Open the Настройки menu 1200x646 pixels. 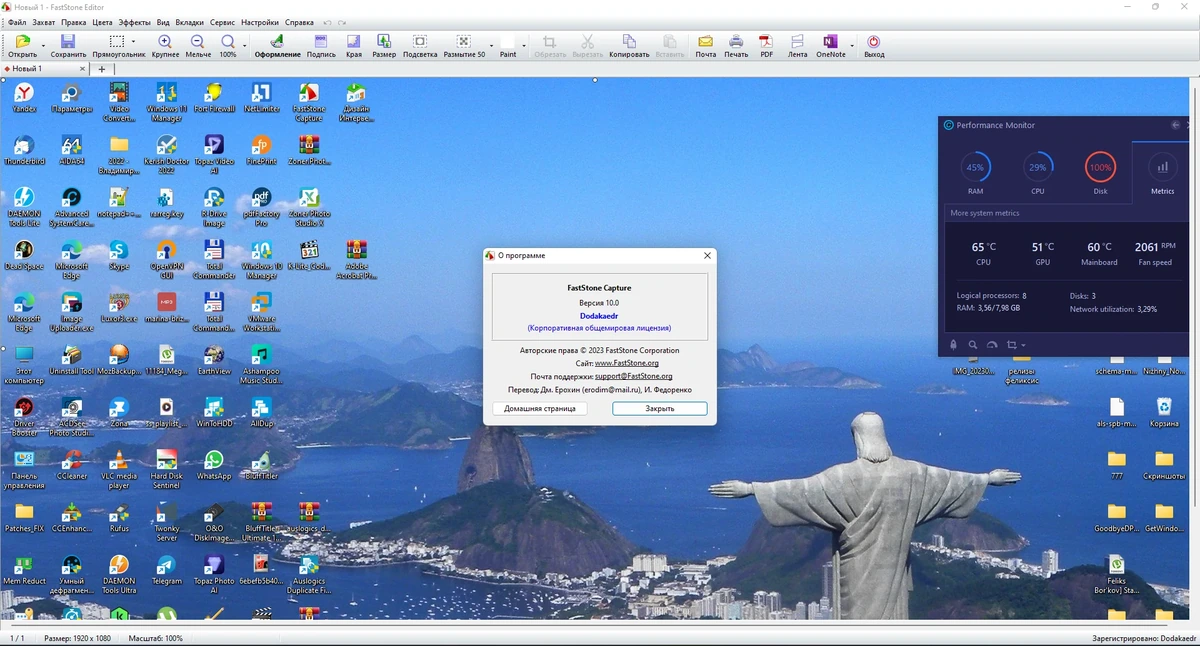click(x=260, y=22)
